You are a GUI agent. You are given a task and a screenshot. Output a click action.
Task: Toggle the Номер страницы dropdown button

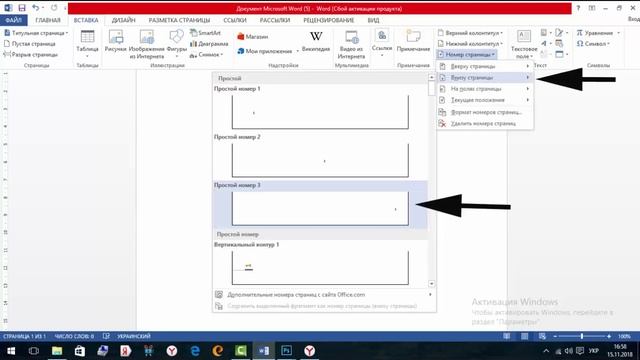(467, 54)
